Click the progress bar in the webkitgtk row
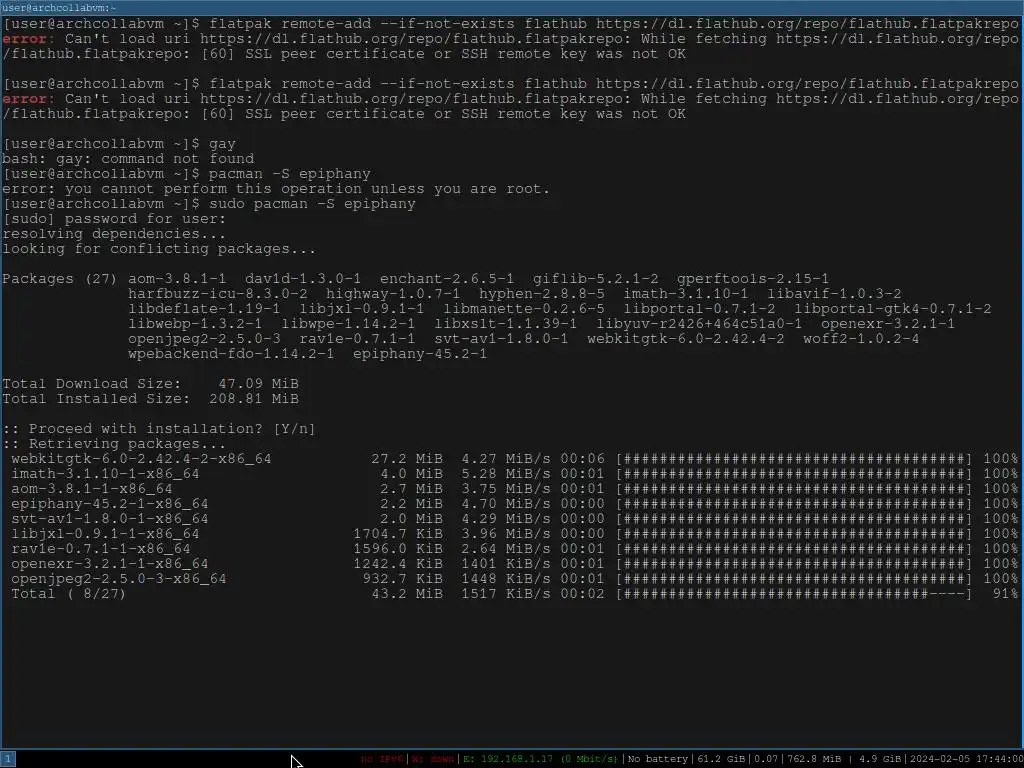The width and height of the screenshot is (1024, 768). pyautogui.click(x=793, y=459)
